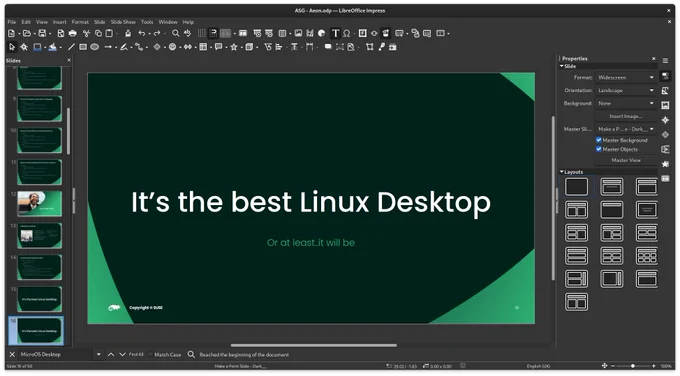Open the Navigator compass icon in sidebar
Screen dimensions: 680x376
pyautogui.click(x=665, y=120)
